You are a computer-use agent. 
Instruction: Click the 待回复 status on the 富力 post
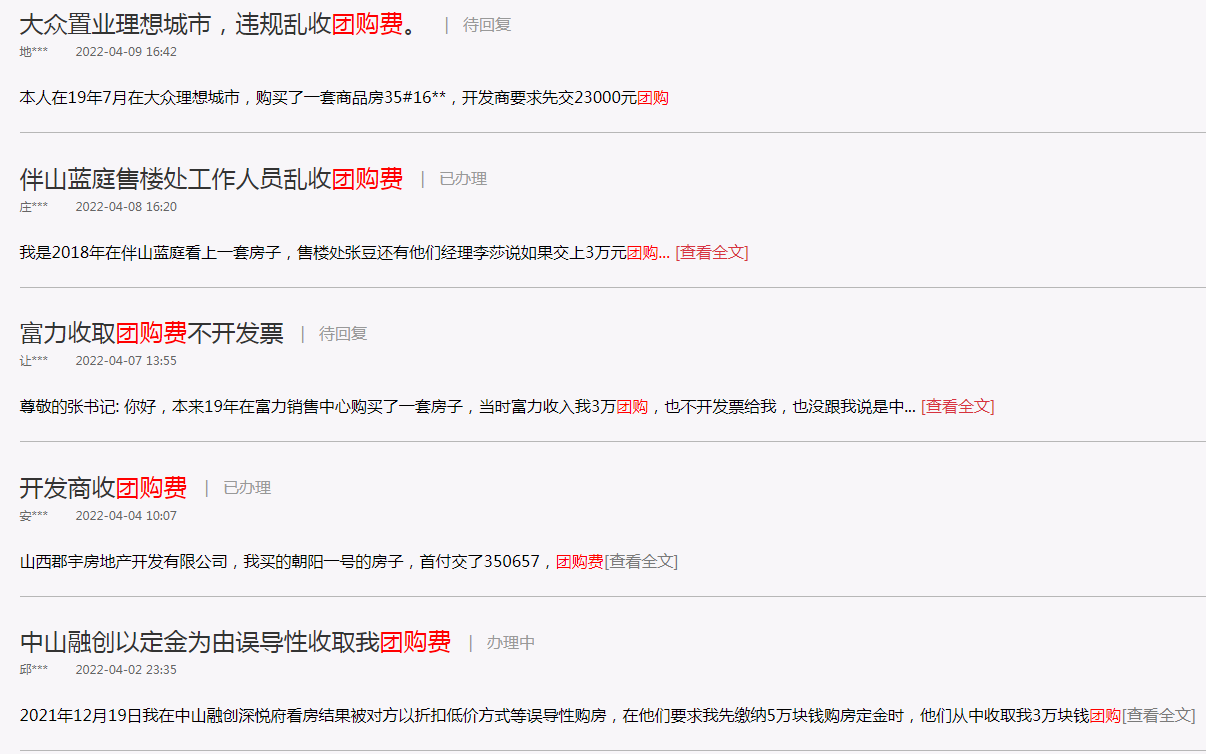point(343,334)
